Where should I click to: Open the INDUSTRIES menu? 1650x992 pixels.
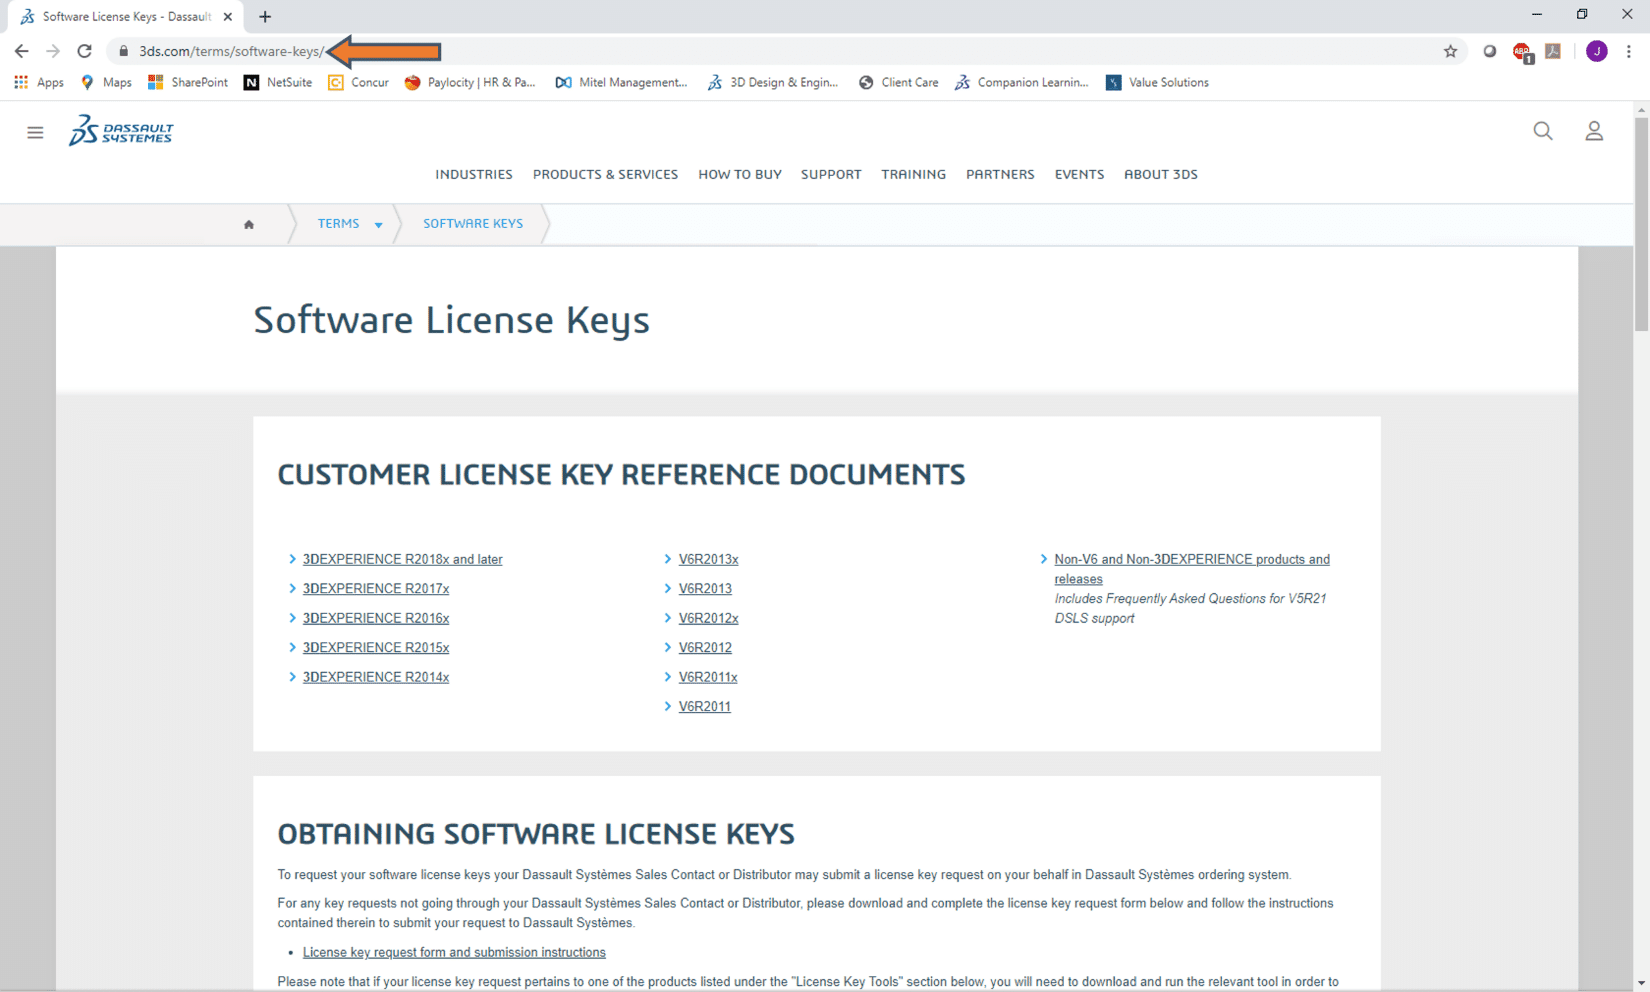(474, 174)
